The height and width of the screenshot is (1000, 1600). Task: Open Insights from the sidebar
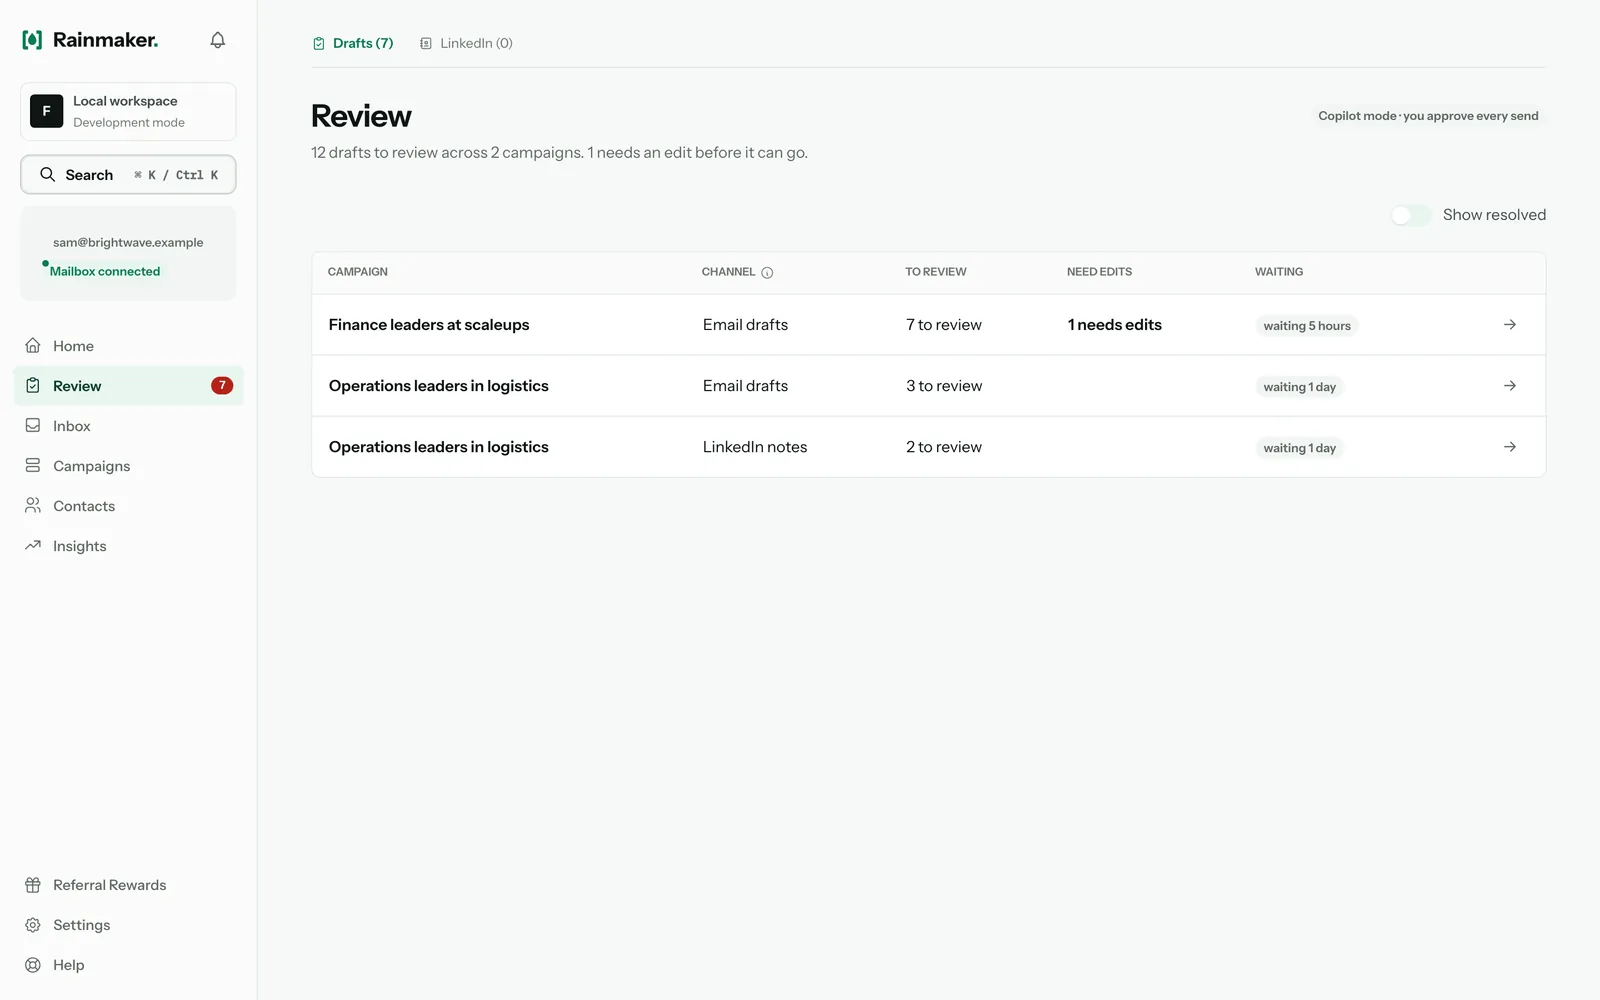pos(129,546)
